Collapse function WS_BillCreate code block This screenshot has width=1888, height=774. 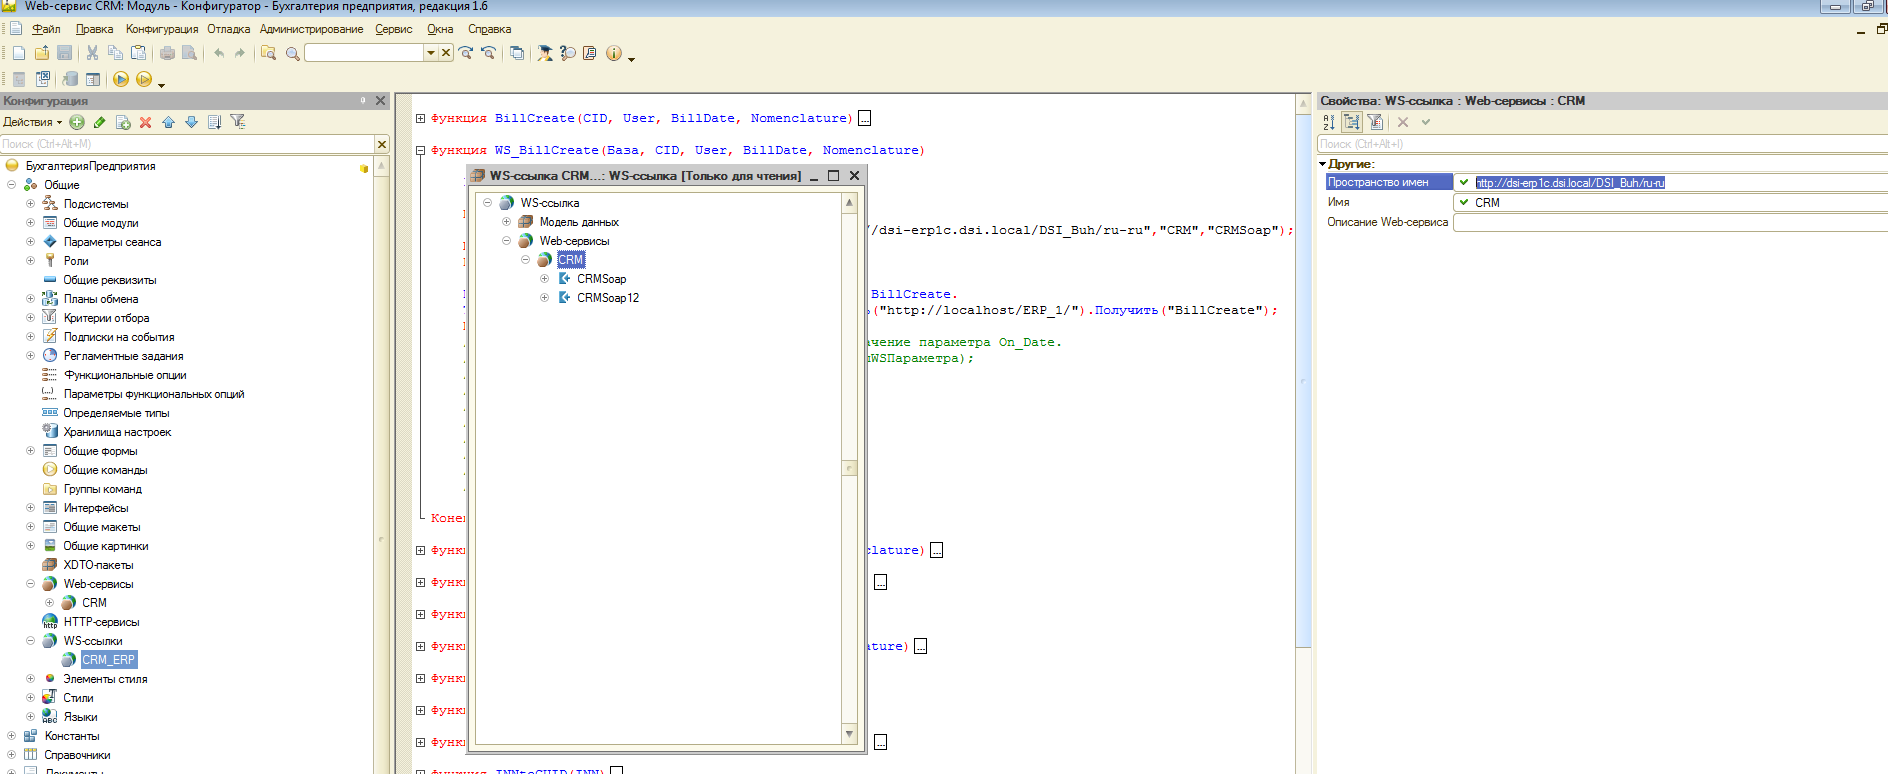(421, 150)
